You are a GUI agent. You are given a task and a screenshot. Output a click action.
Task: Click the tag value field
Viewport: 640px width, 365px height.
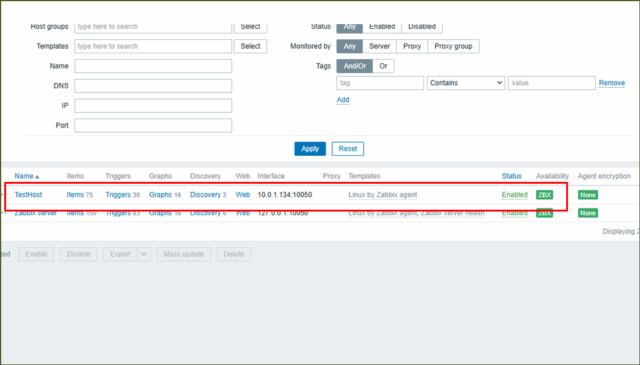coord(551,83)
